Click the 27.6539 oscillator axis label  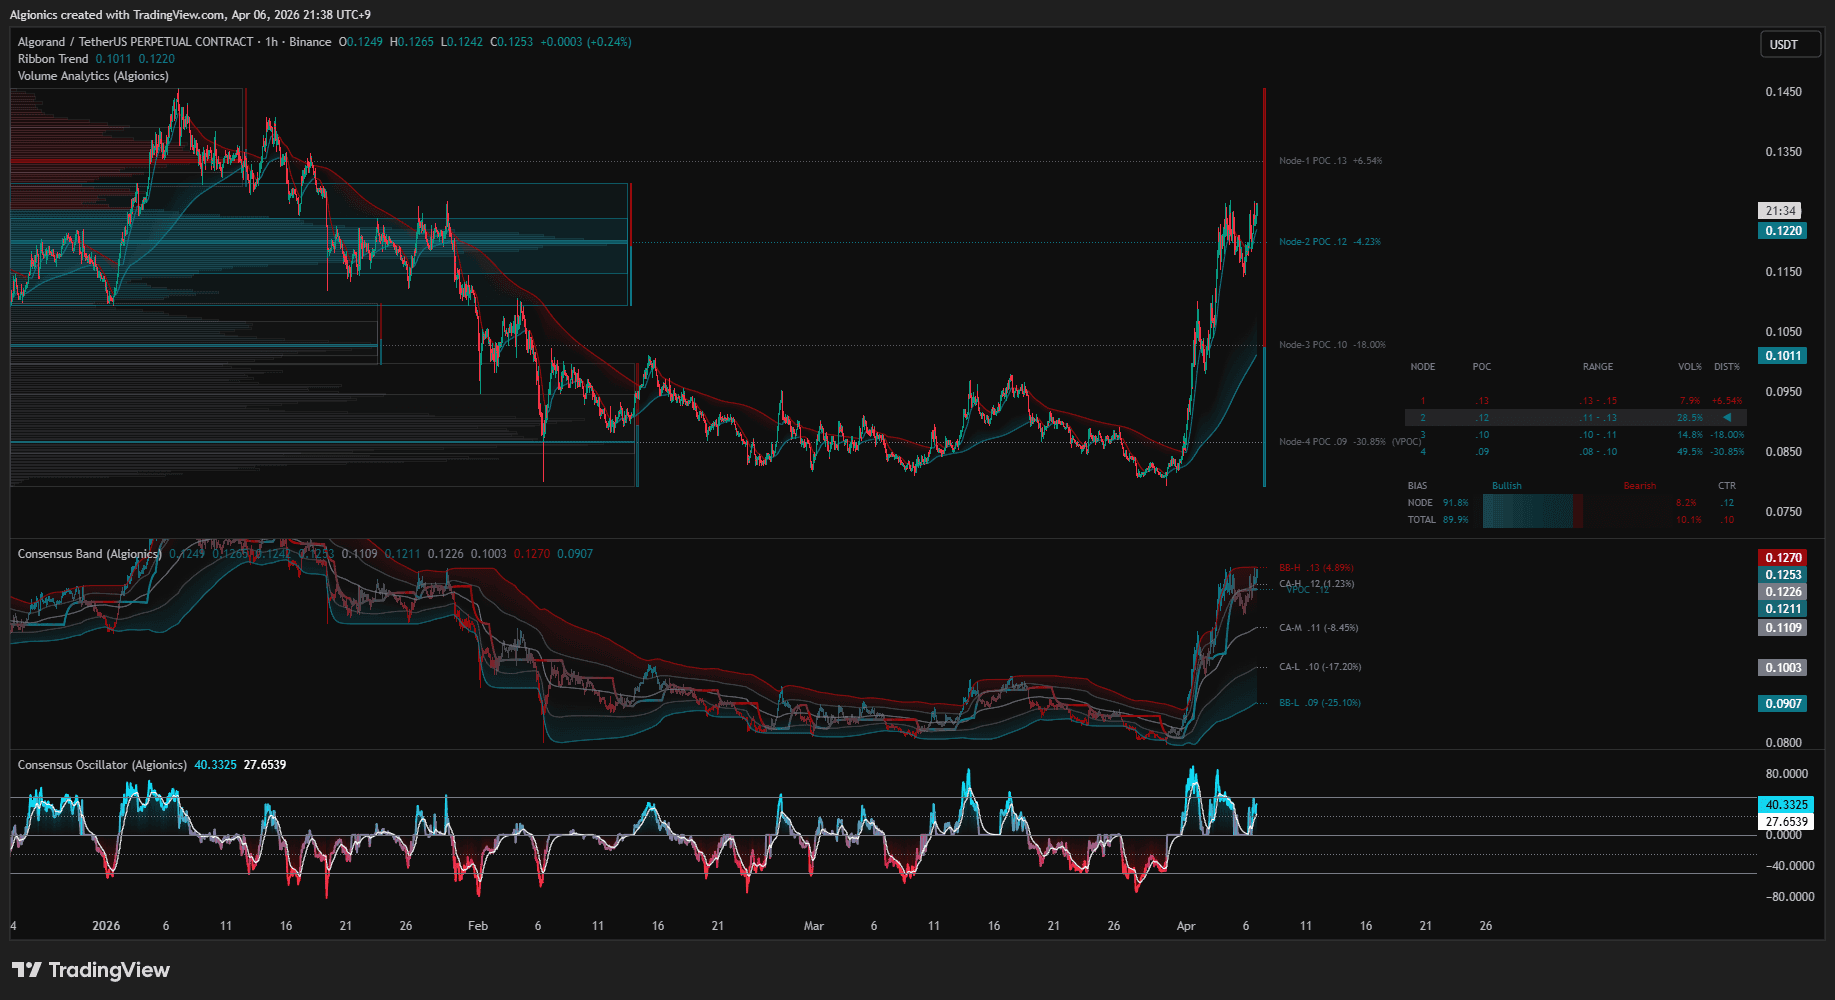tap(1786, 822)
